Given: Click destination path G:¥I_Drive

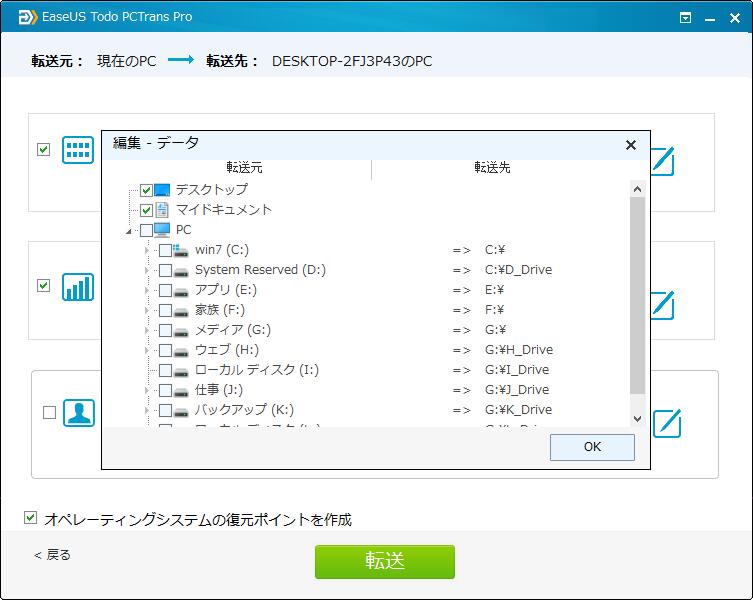Looking at the screenshot, I should pos(517,370).
